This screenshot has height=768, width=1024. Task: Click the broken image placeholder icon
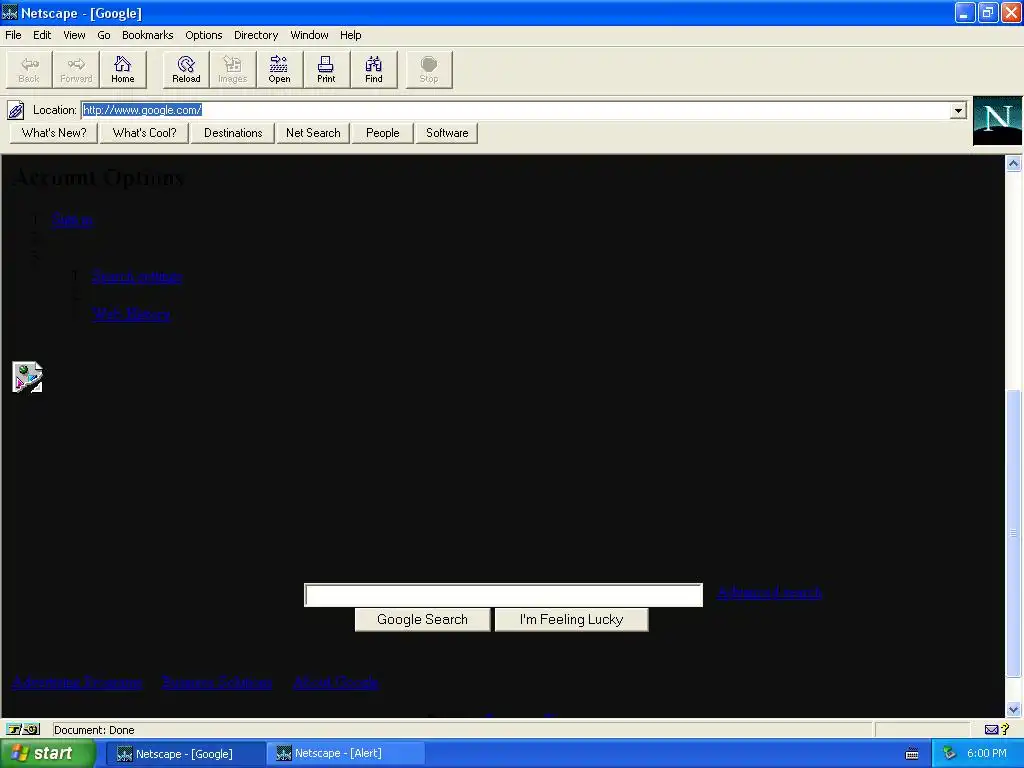point(27,377)
